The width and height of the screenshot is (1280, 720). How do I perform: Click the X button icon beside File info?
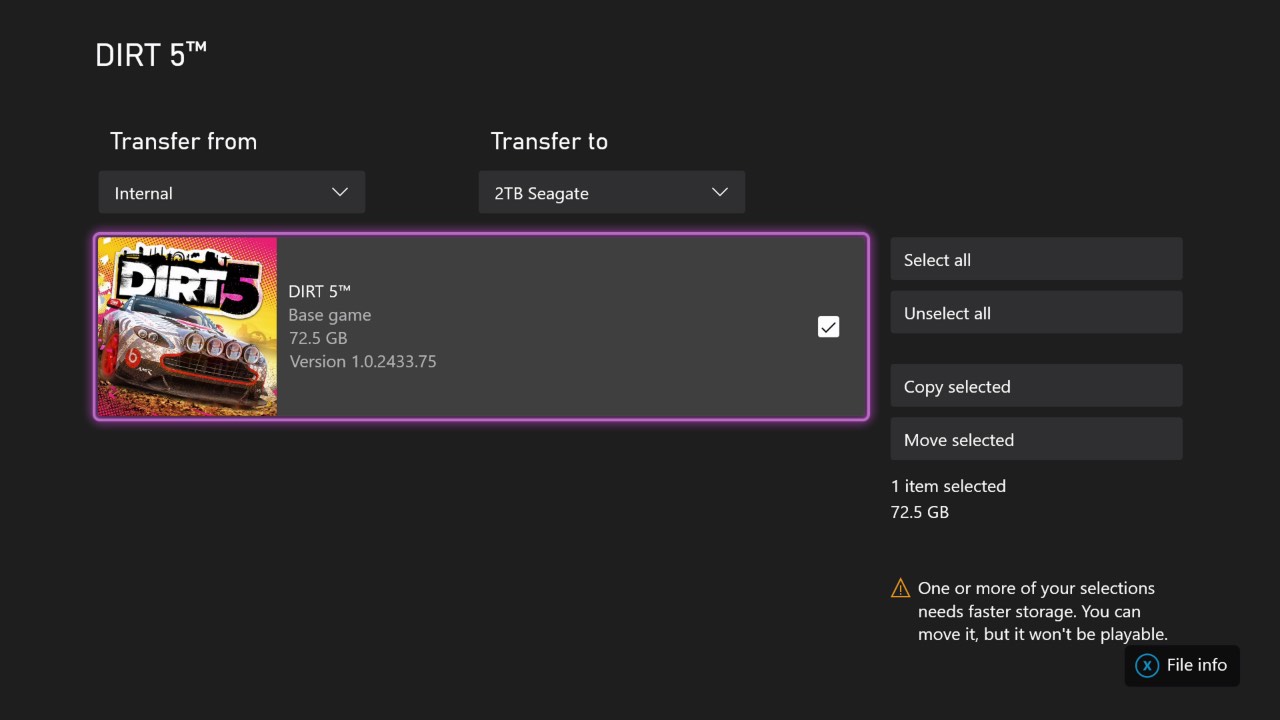pyautogui.click(x=1147, y=665)
